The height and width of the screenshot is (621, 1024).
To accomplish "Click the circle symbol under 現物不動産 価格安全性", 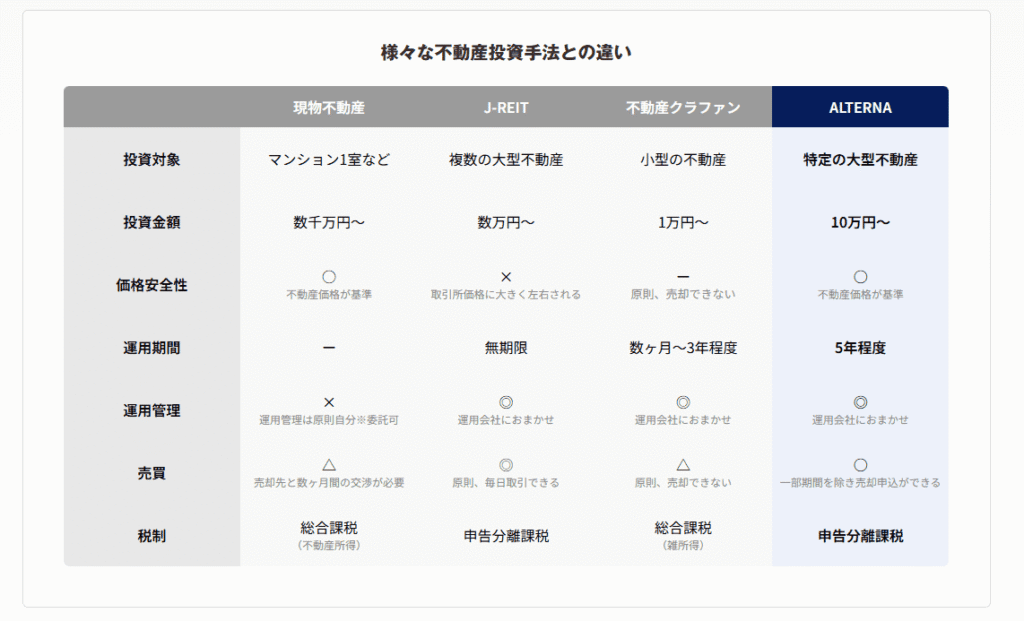I will pos(329,277).
